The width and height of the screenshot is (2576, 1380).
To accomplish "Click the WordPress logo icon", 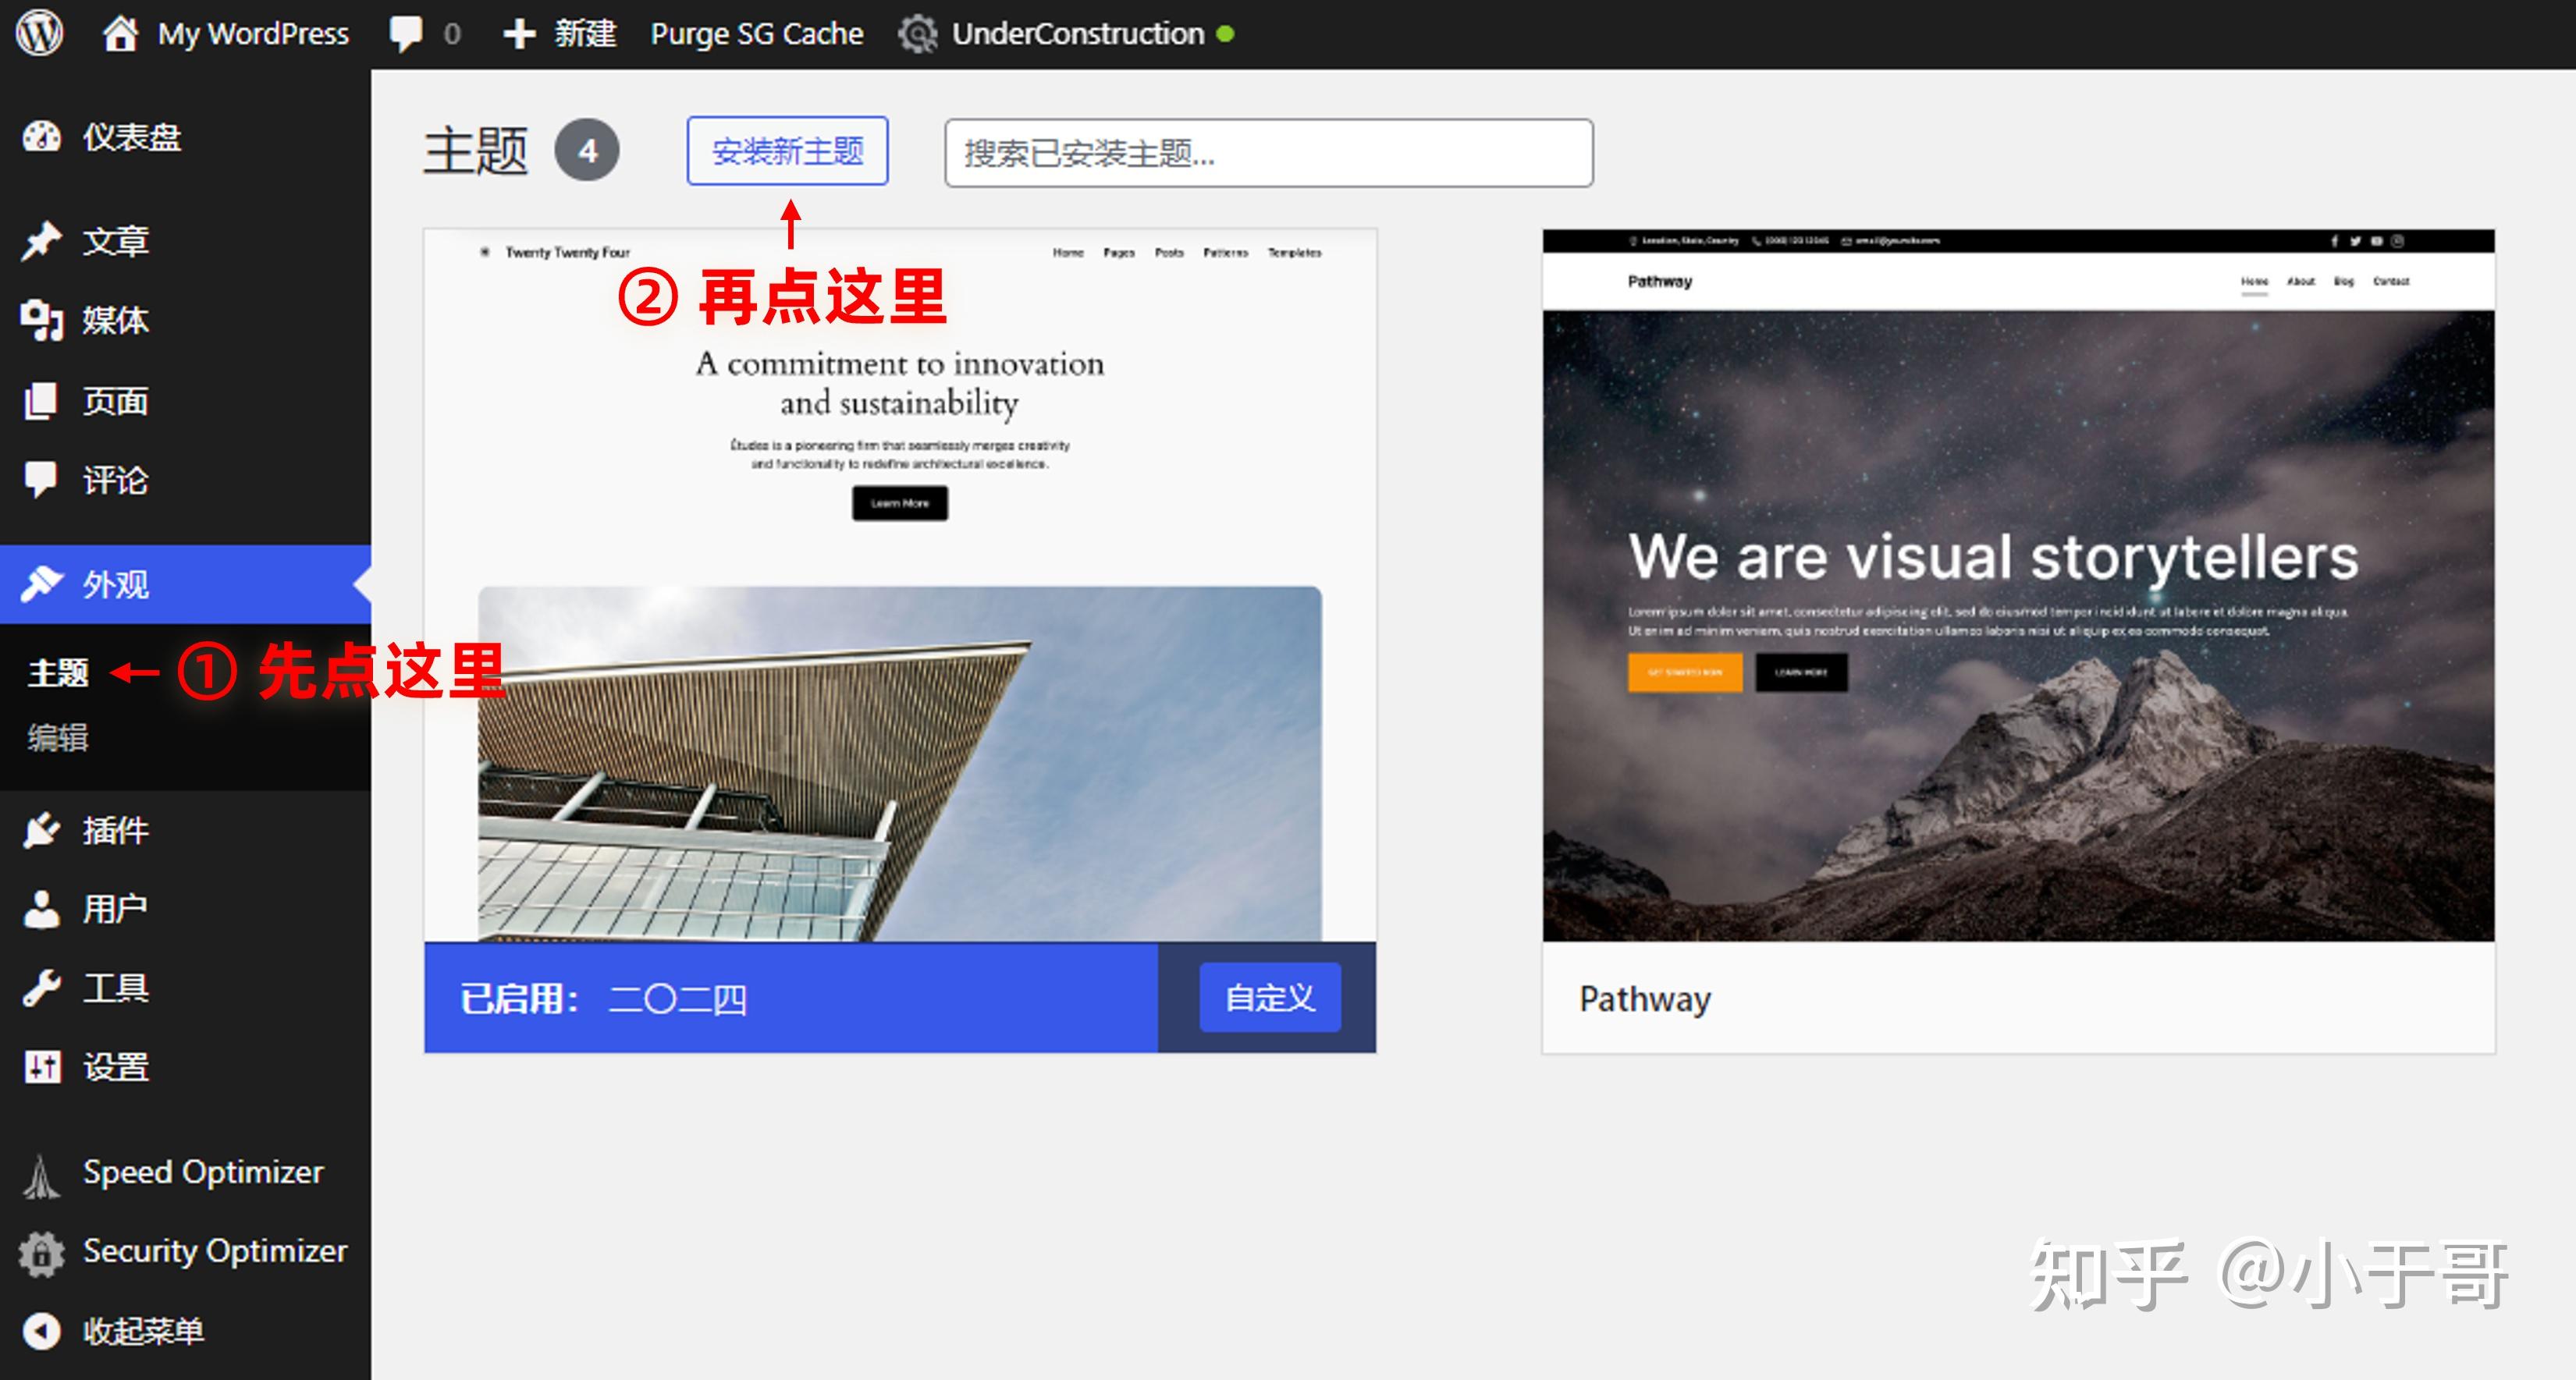I will [x=40, y=33].
